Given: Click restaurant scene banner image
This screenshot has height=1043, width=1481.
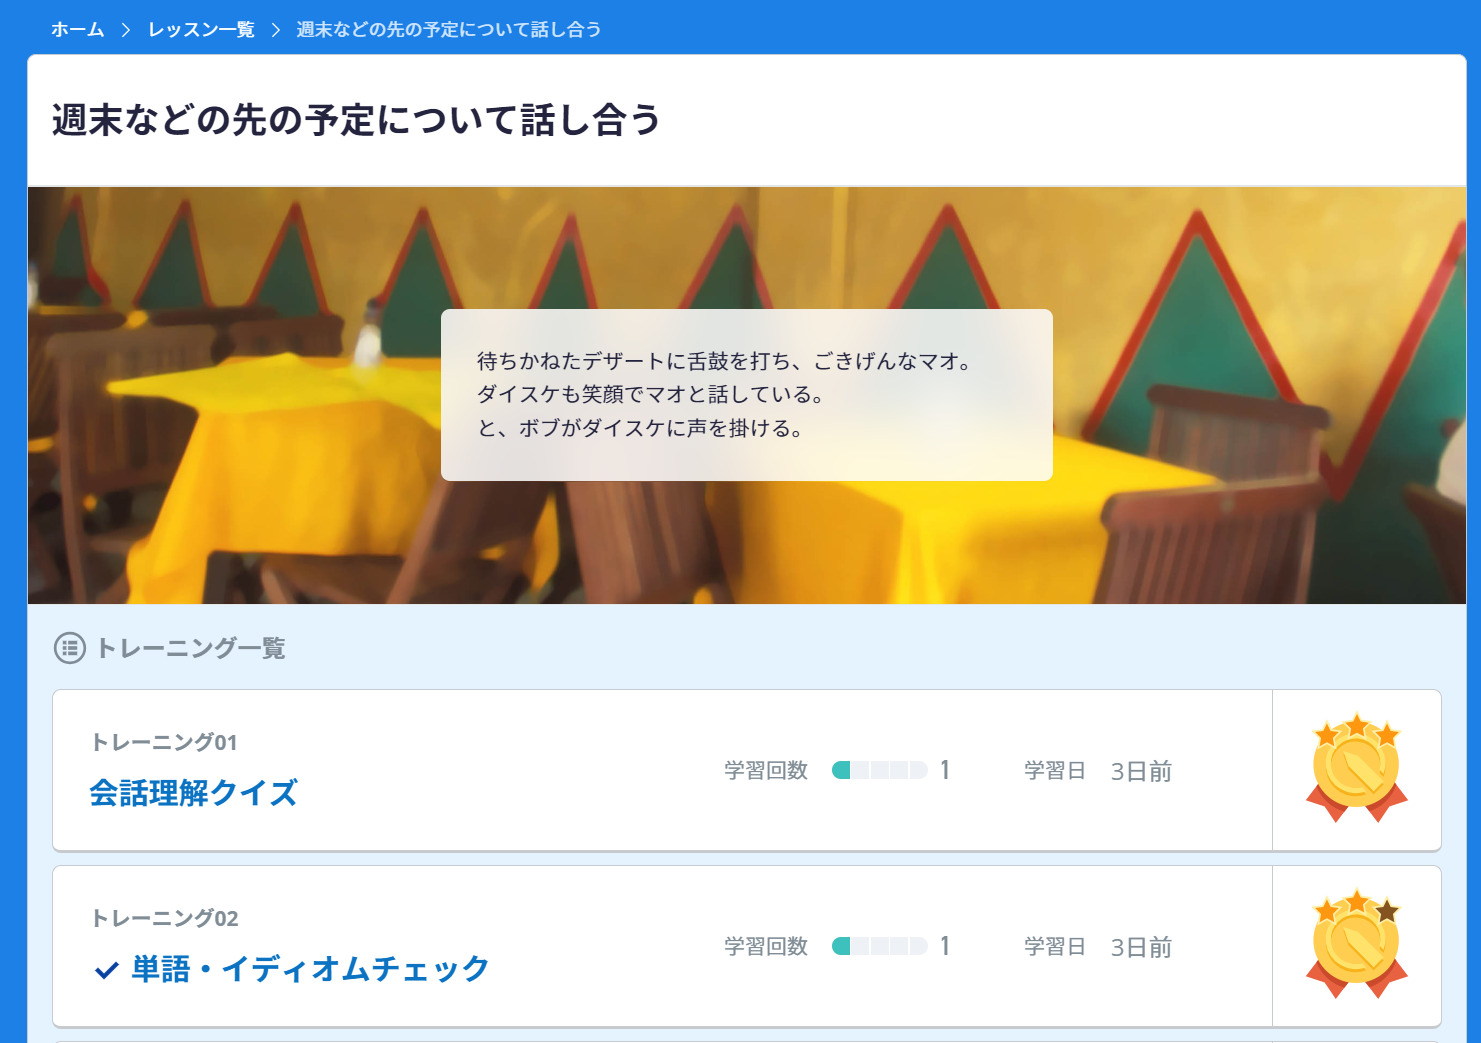Looking at the screenshot, I should tap(747, 395).
